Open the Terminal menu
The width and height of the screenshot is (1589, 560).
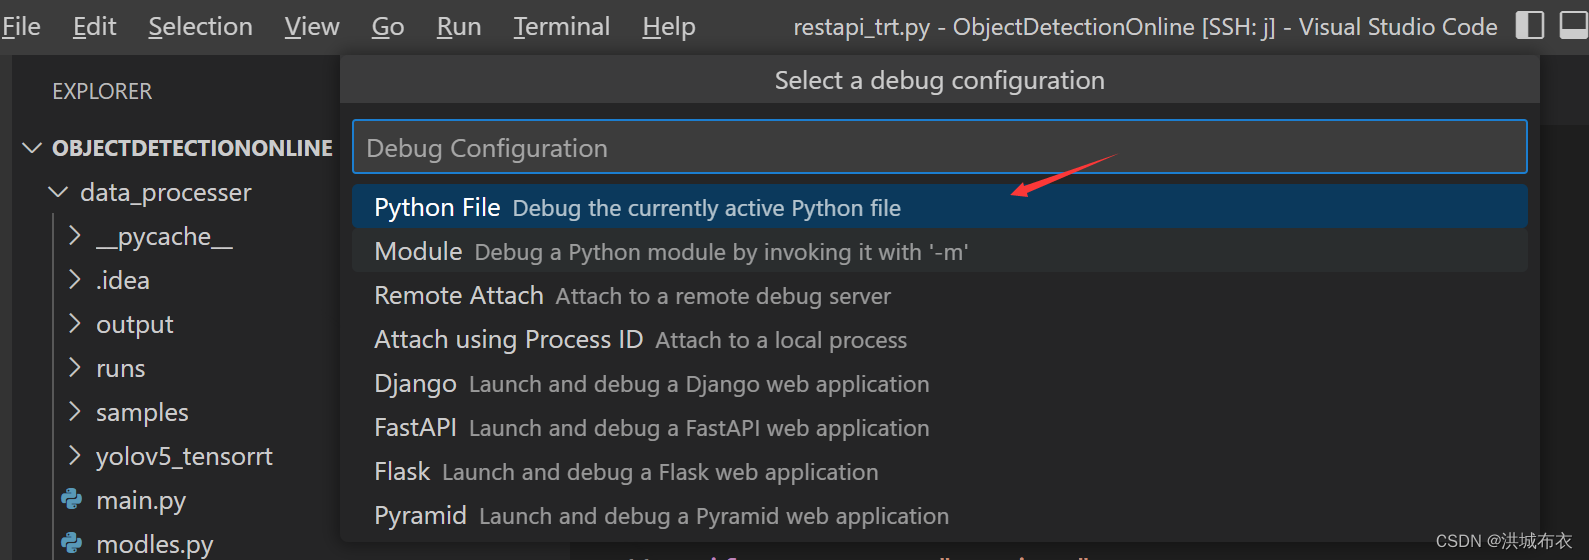561,27
